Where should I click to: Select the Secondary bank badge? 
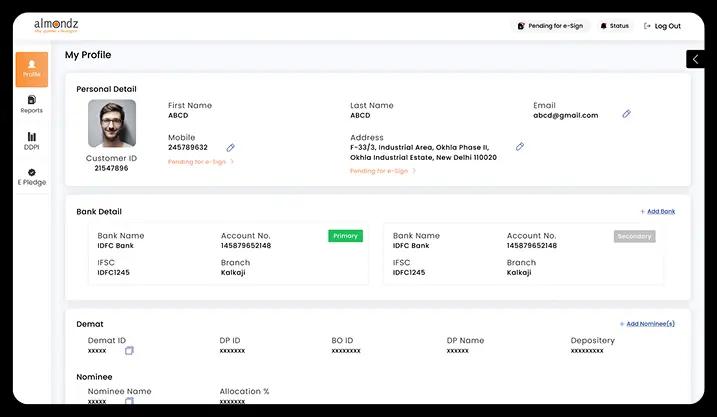(x=634, y=236)
